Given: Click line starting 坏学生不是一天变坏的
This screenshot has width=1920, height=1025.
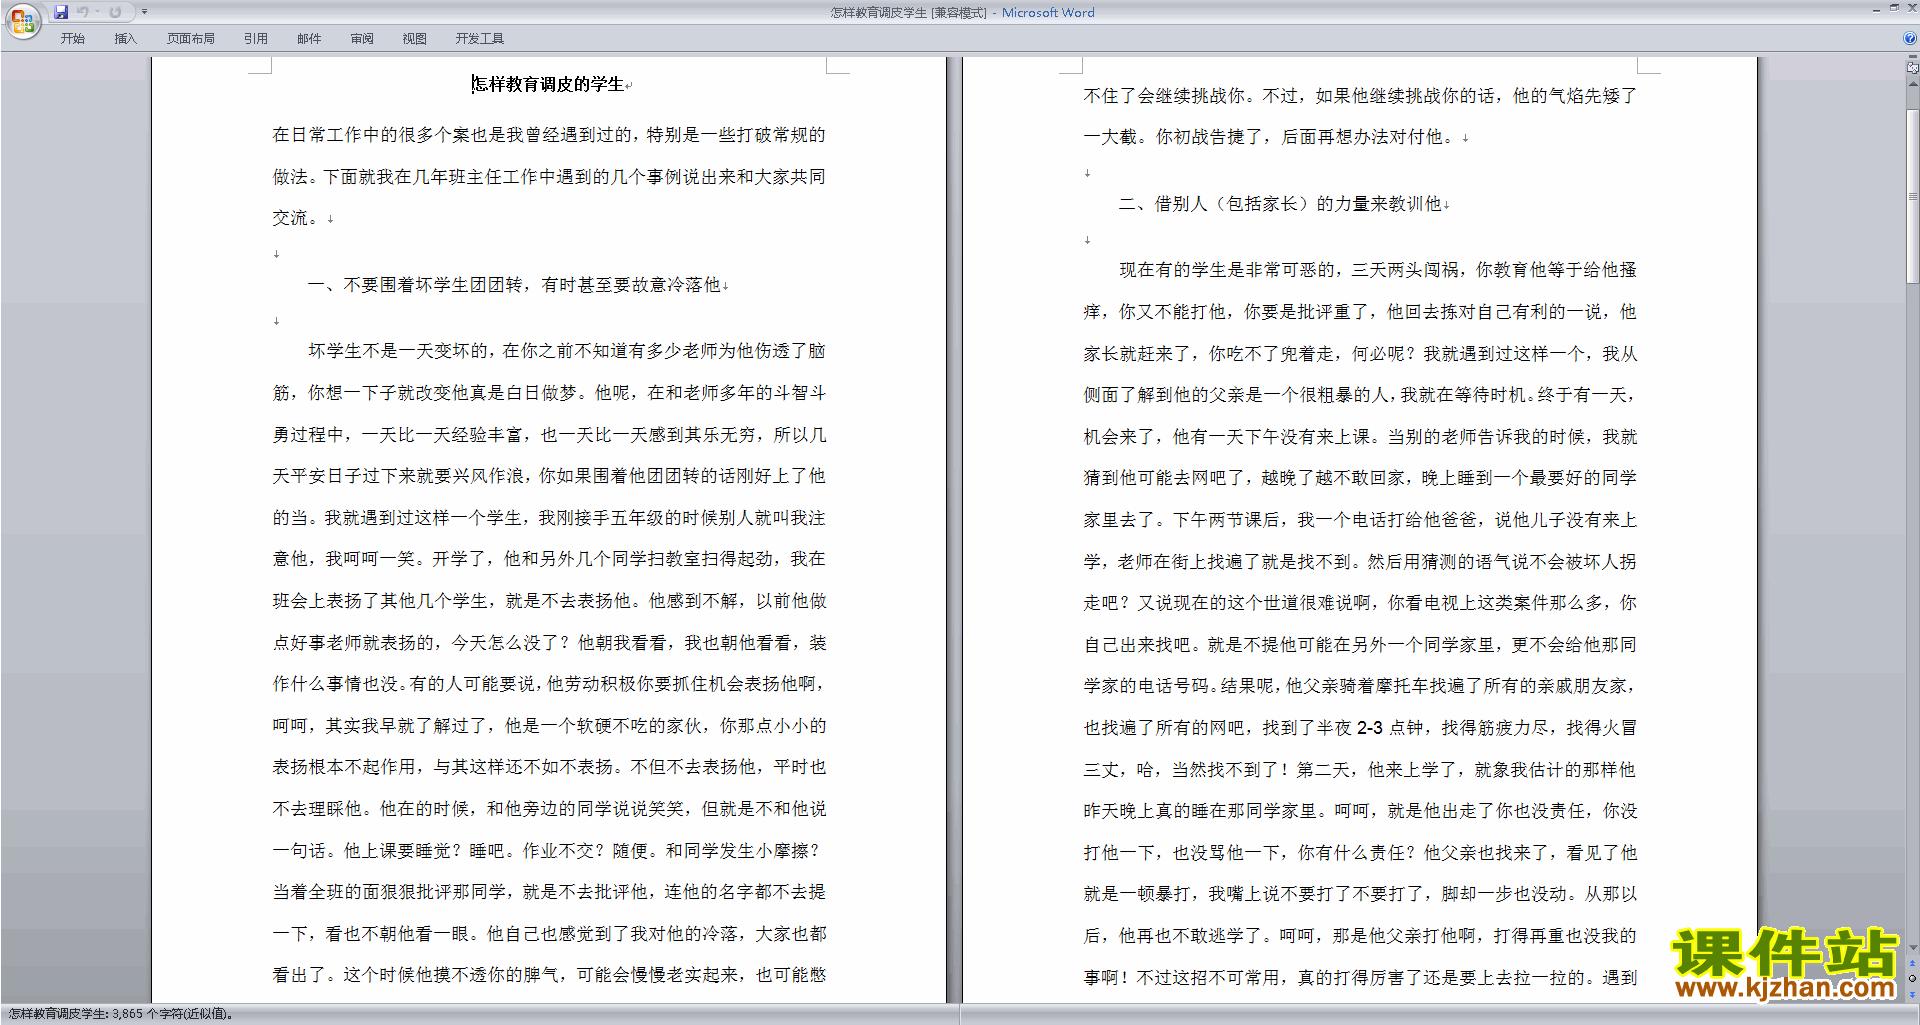Looking at the screenshot, I should point(566,351).
